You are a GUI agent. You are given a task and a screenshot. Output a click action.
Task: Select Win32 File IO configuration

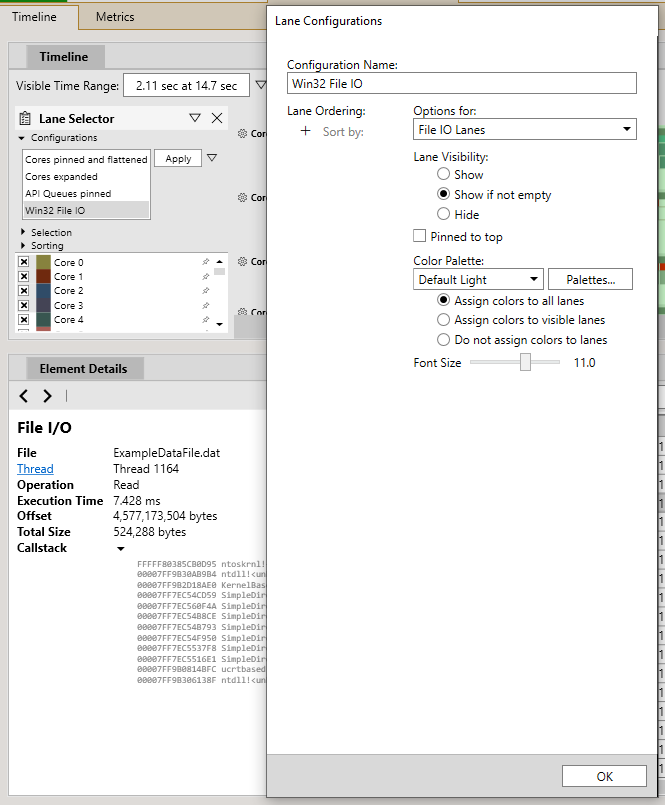point(86,210)
